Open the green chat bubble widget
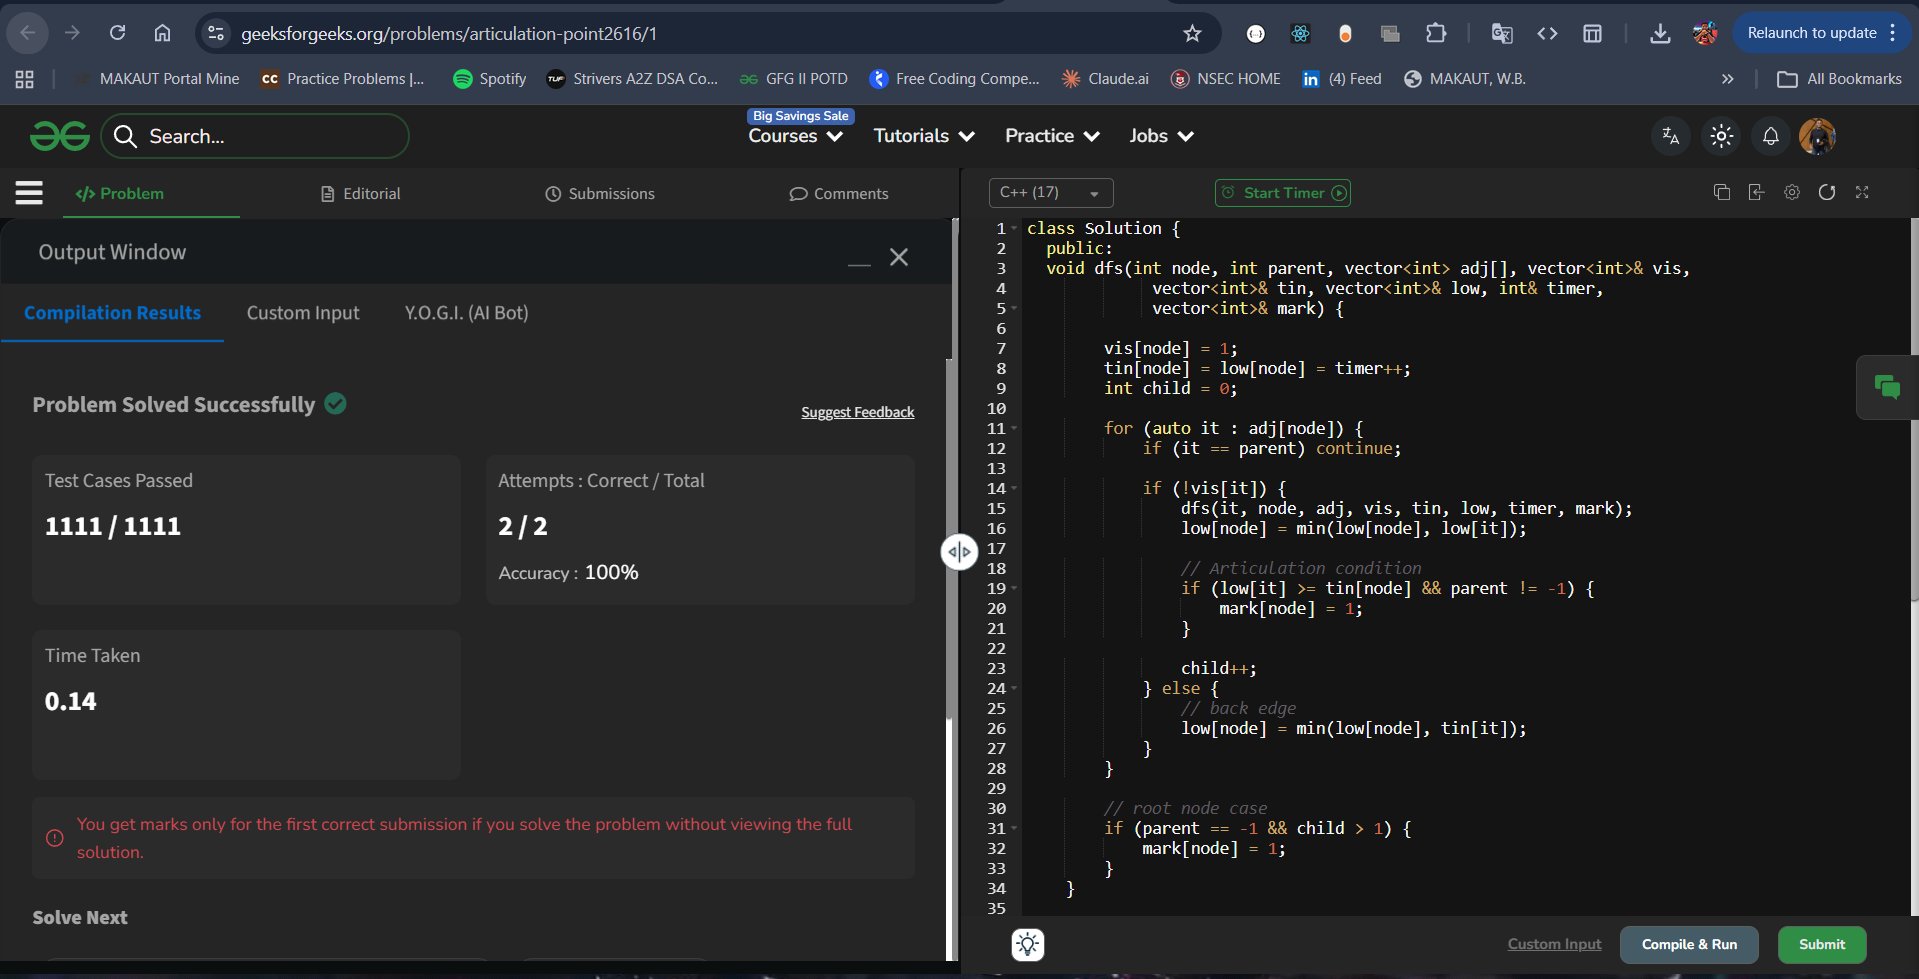1919x979 pixels. [x=1886, y=387]
